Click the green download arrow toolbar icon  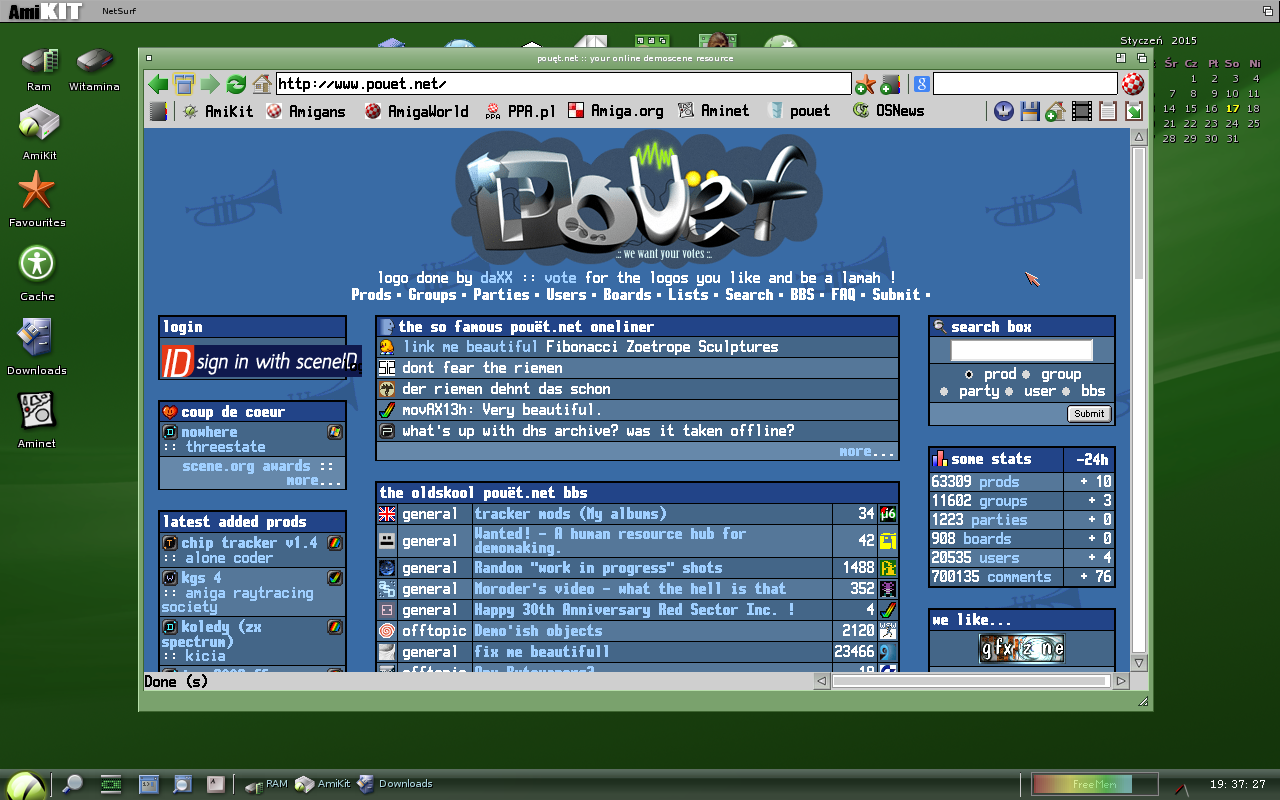click(1134, 111)
